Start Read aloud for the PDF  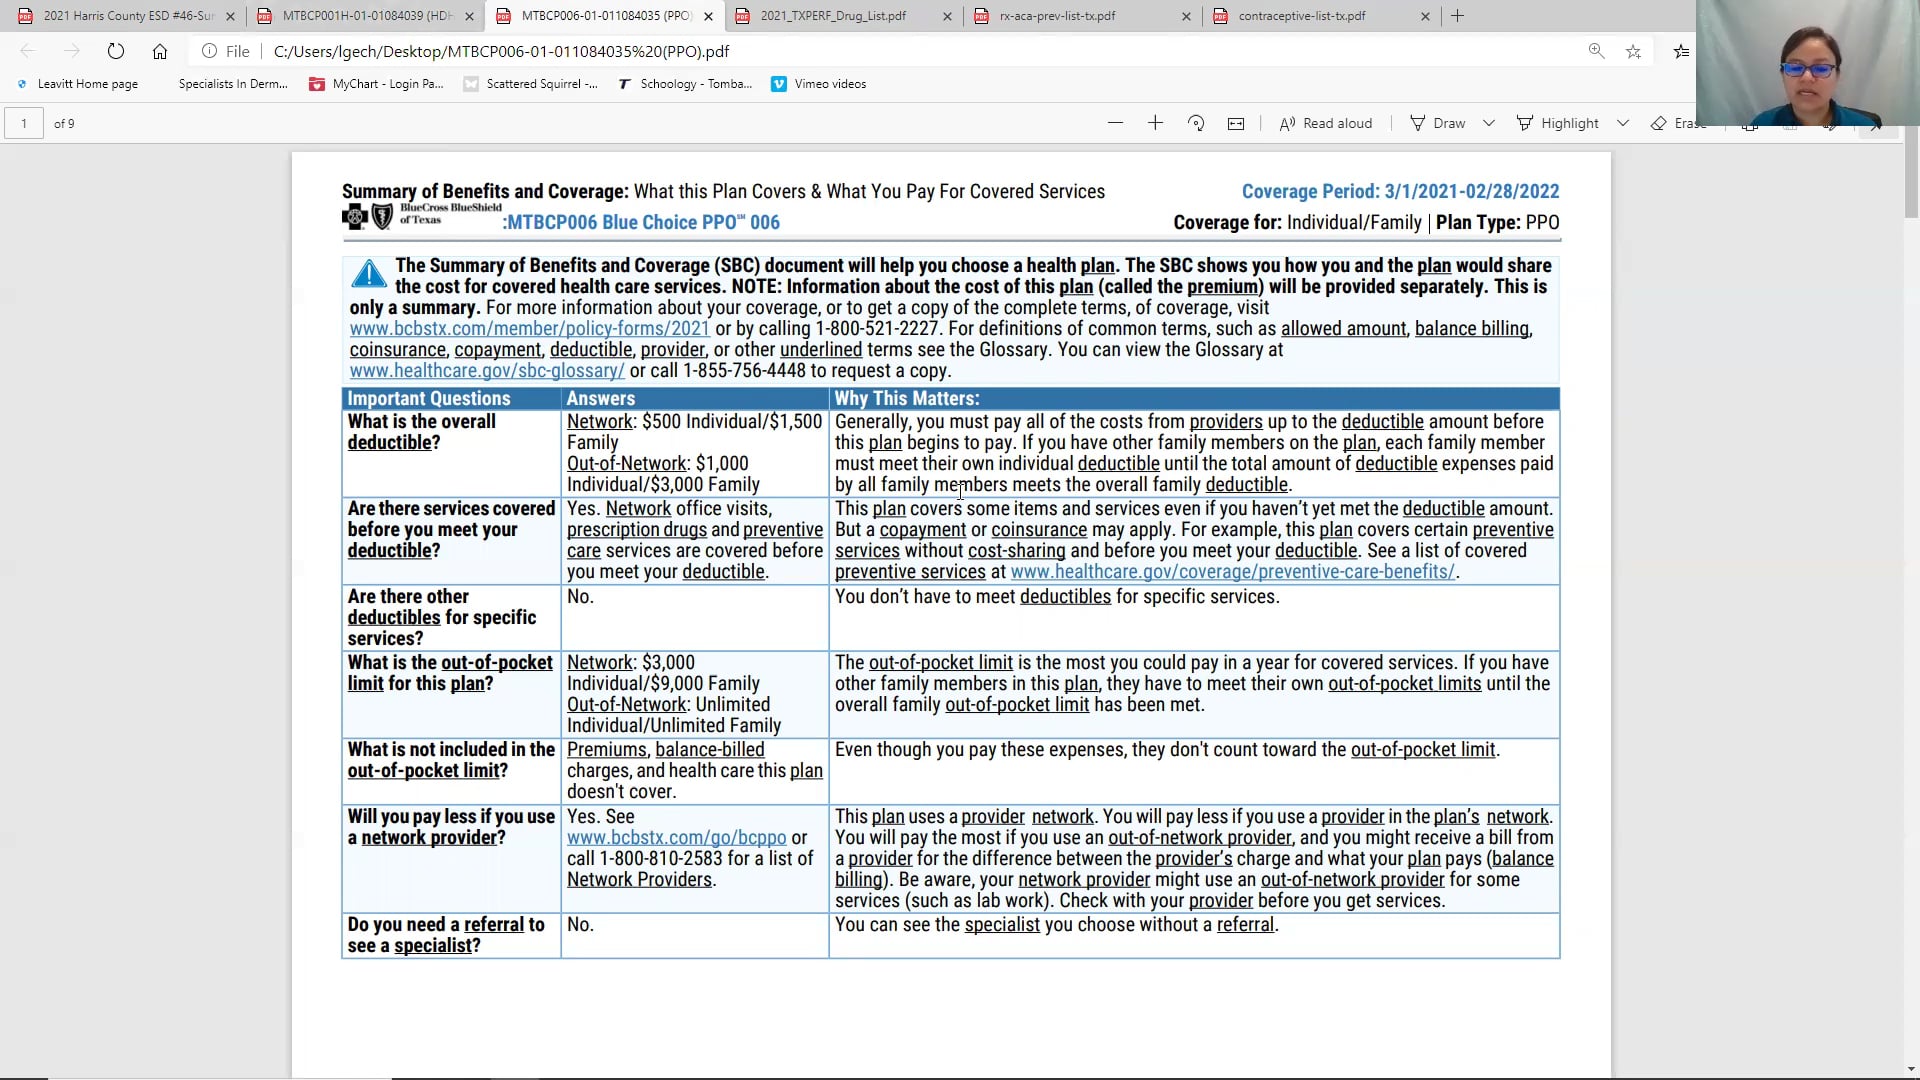point(1325,123)
